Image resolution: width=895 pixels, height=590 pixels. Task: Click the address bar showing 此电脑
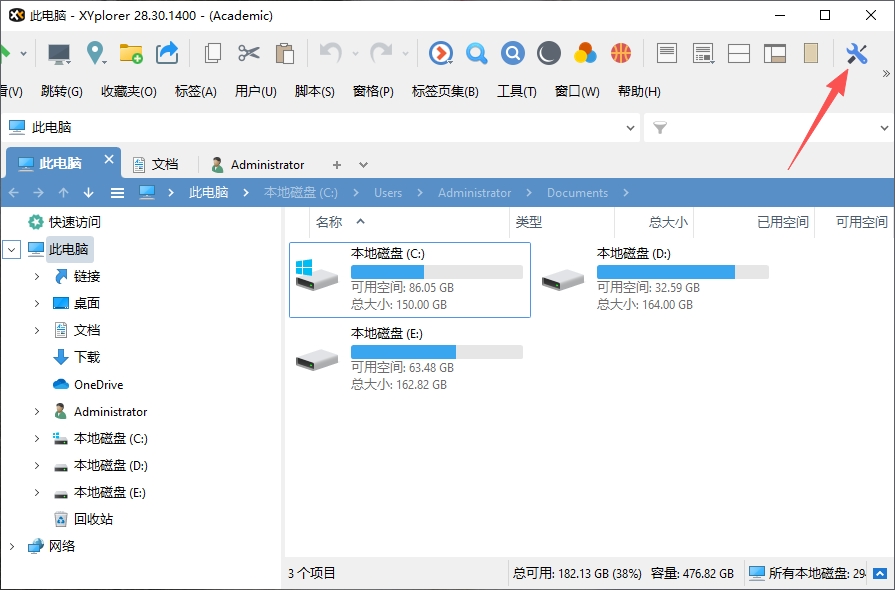320,128
